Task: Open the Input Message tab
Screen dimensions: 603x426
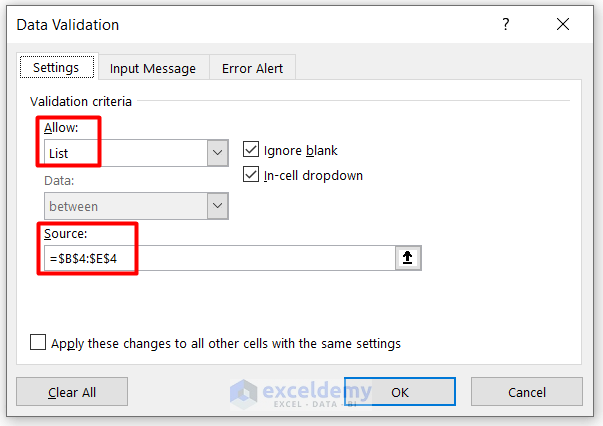Action: 153,68
